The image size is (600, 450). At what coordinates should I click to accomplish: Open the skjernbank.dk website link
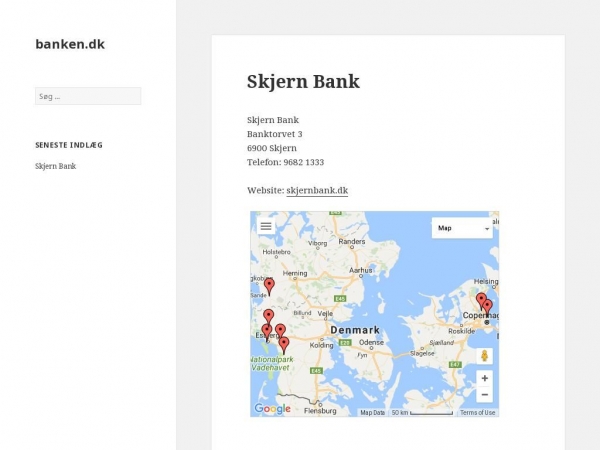pos(317,191)
